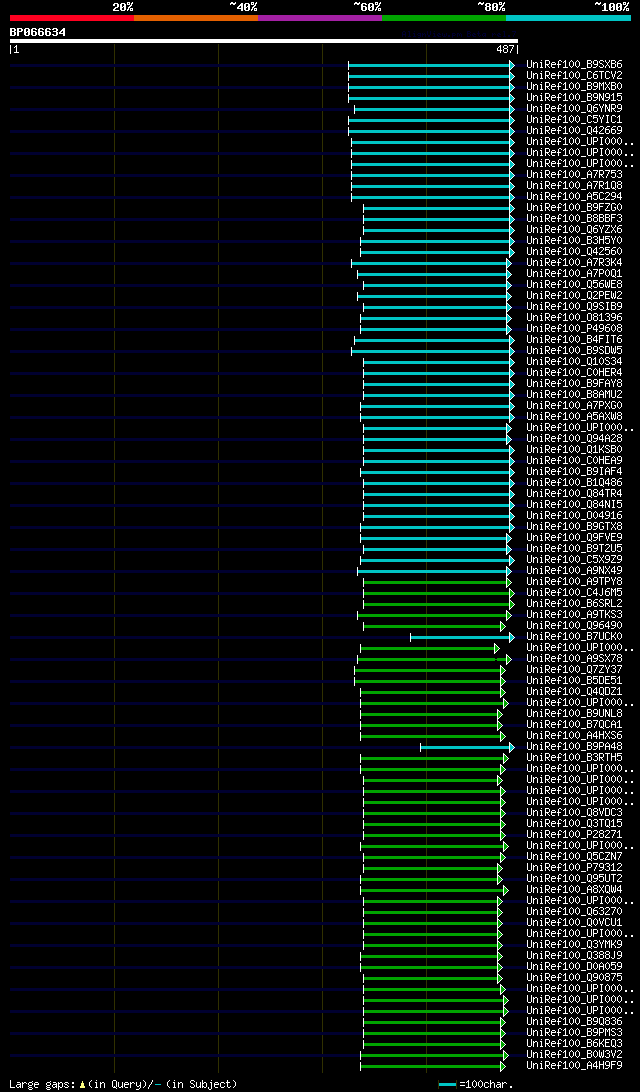Select the UniRef100_C5X9Z9 label
This screenshot has width=640, height=1092.
[575, 559]
